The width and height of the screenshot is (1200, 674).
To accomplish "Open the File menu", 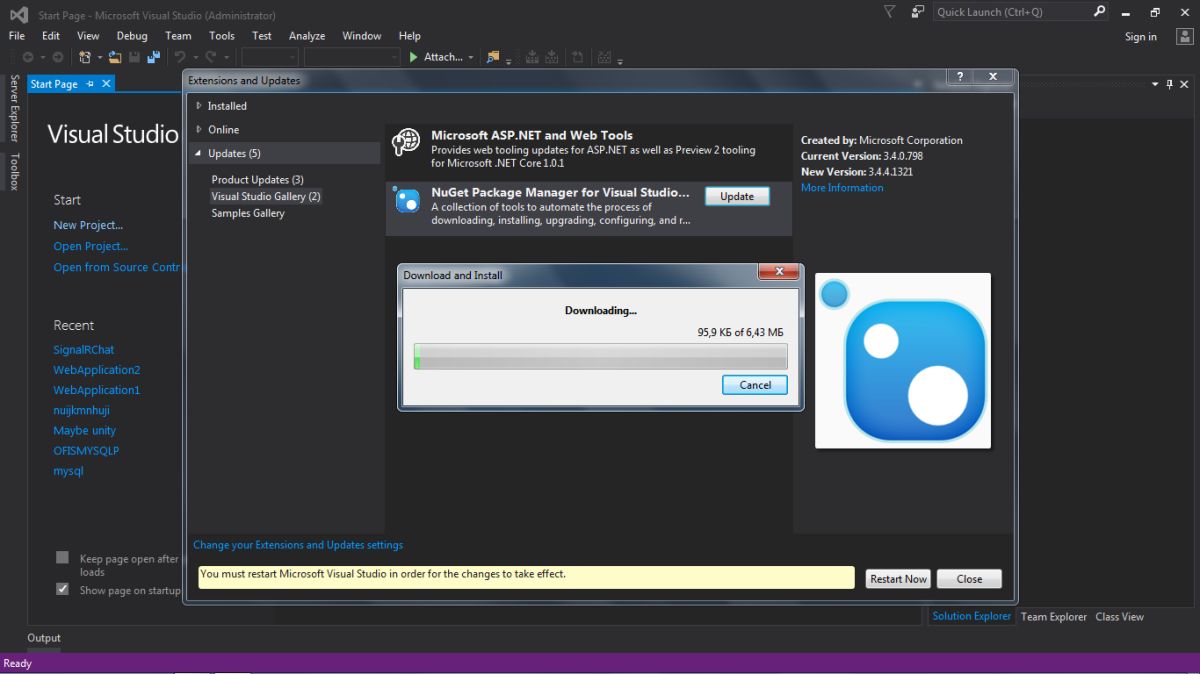I will pos(17,35).
